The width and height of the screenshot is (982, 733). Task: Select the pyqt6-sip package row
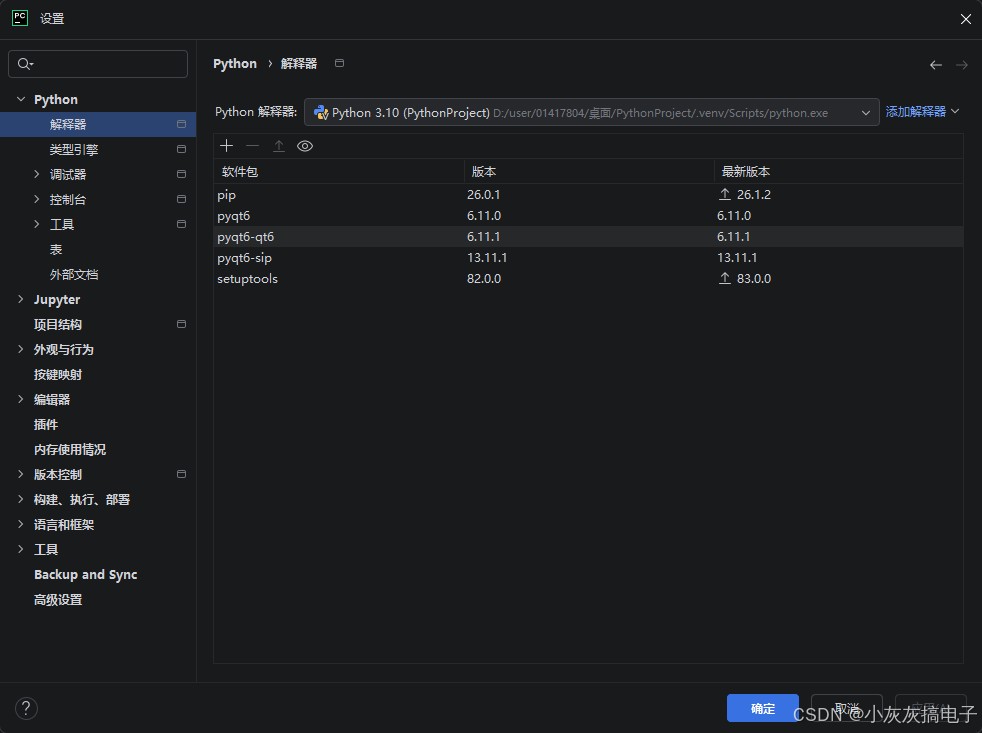(x=588, y=257)
